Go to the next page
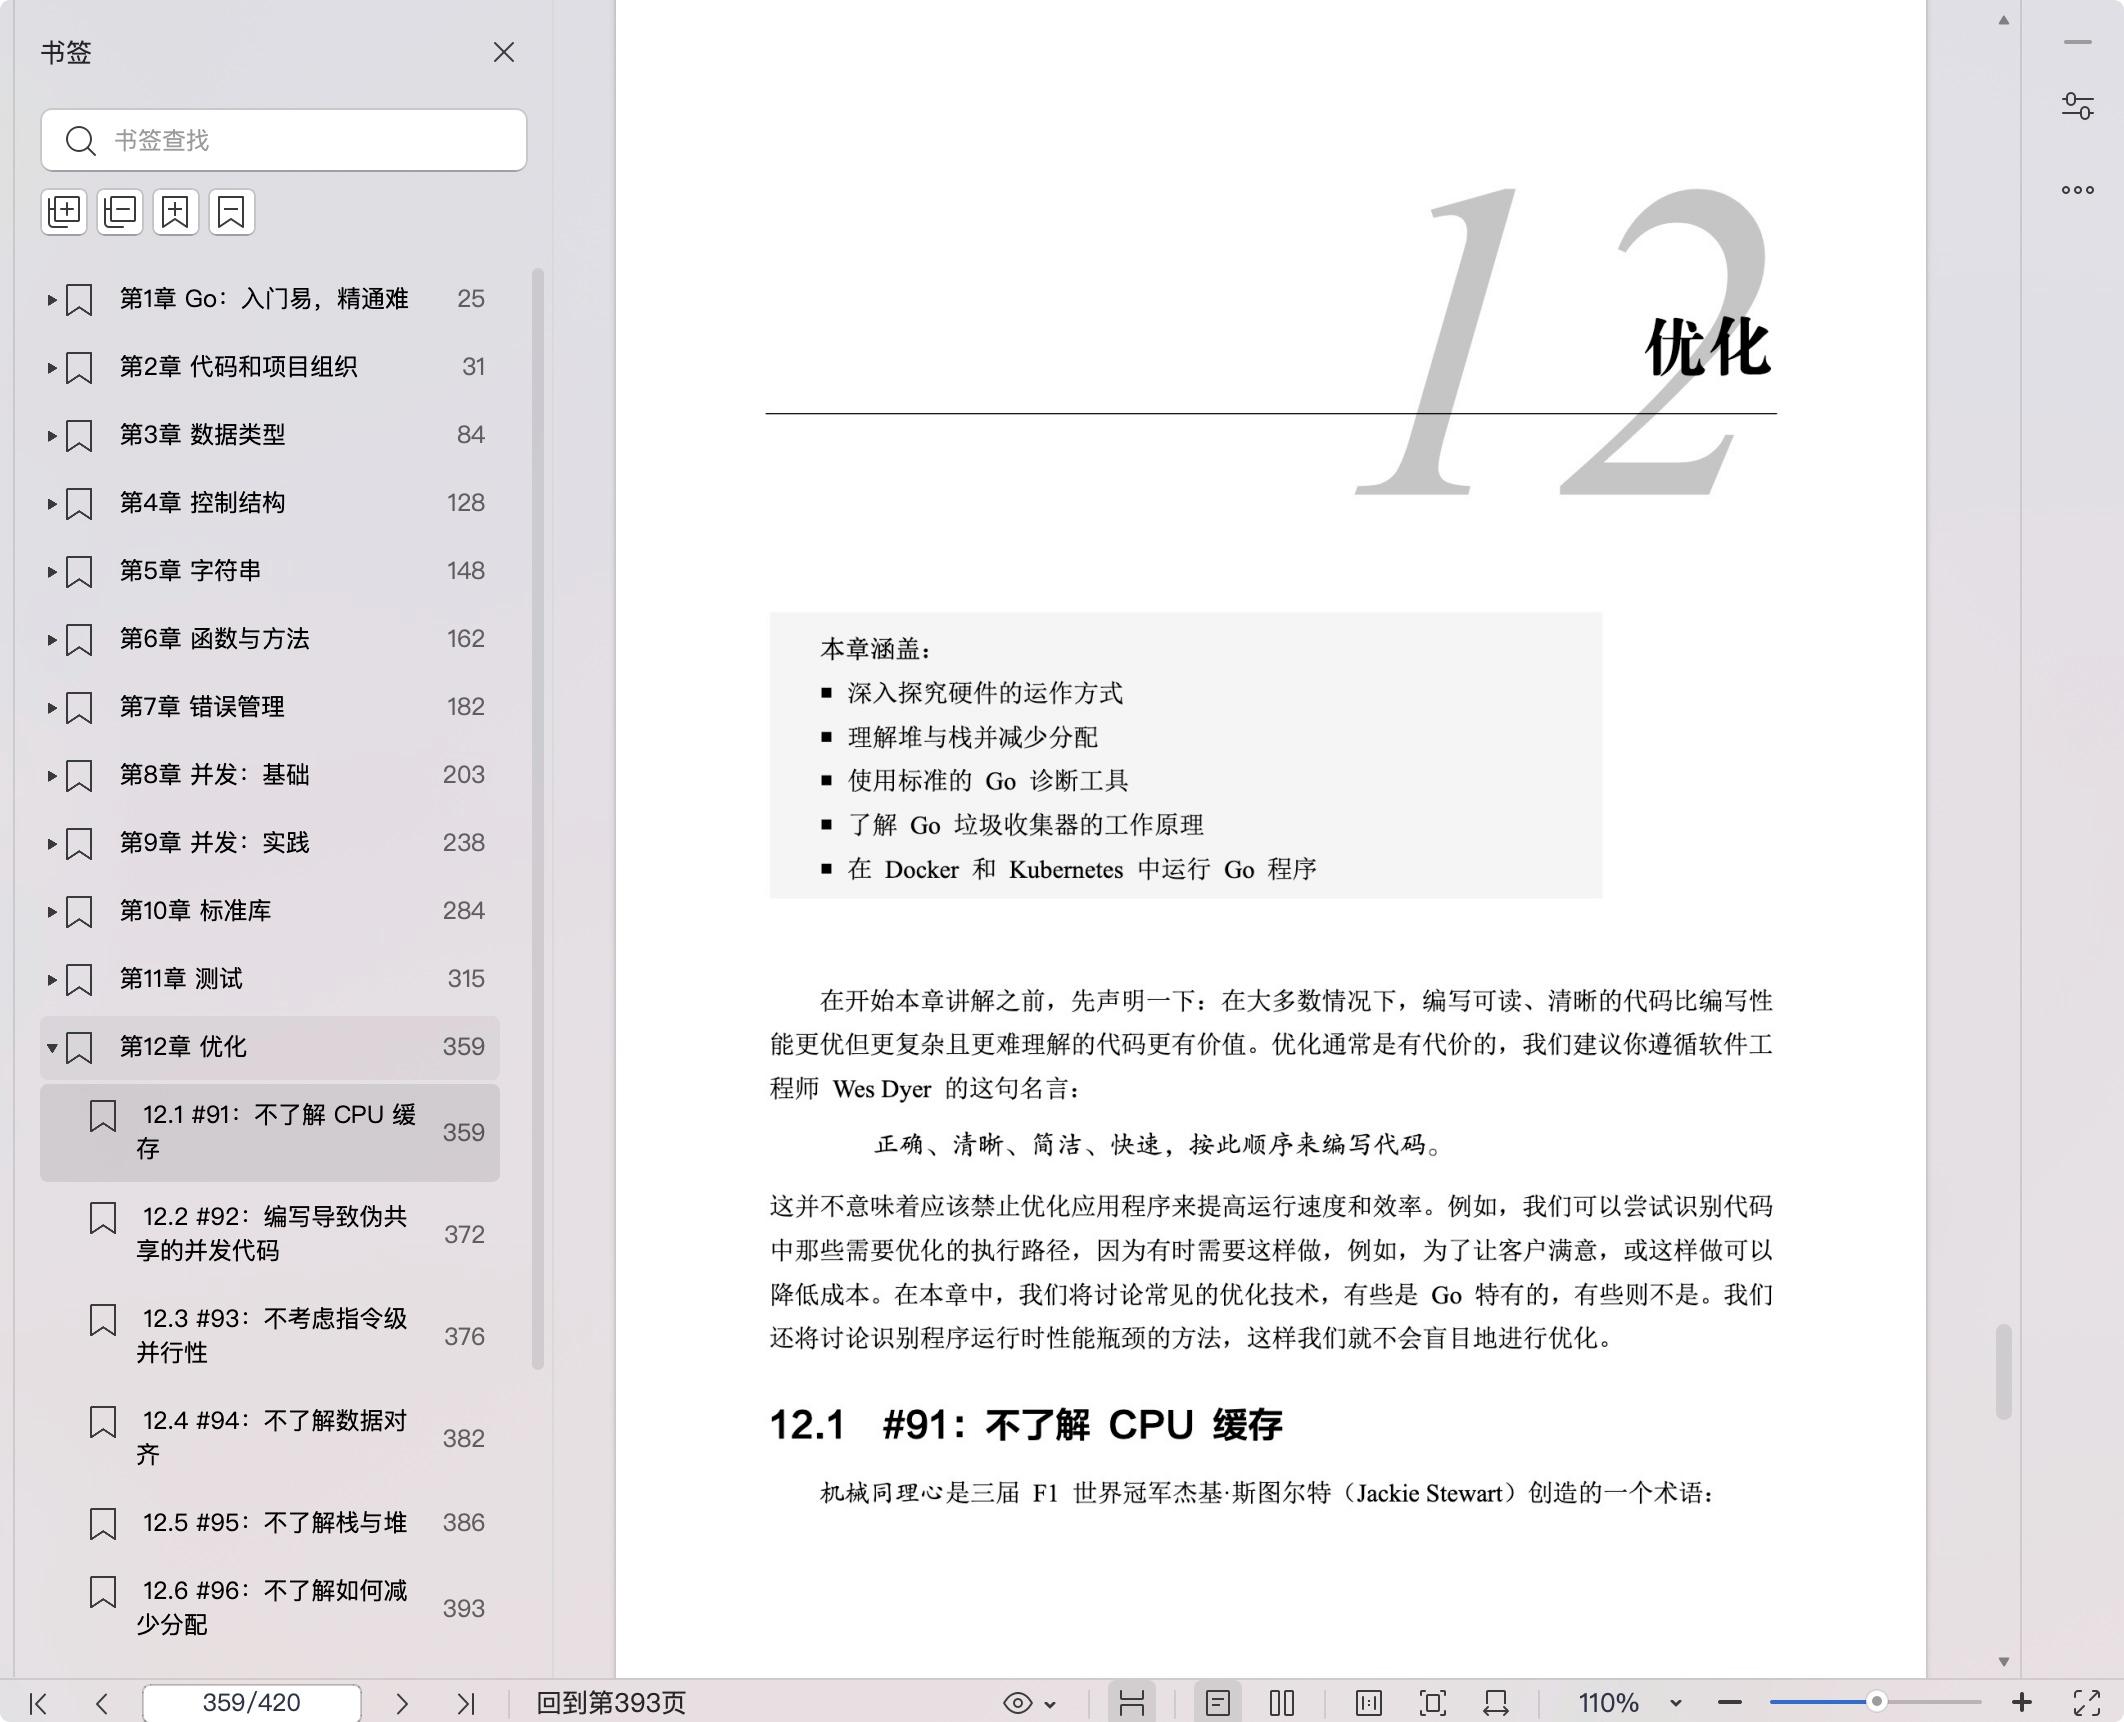This screenshot has height=1722, width=2124. (402, 1703)
